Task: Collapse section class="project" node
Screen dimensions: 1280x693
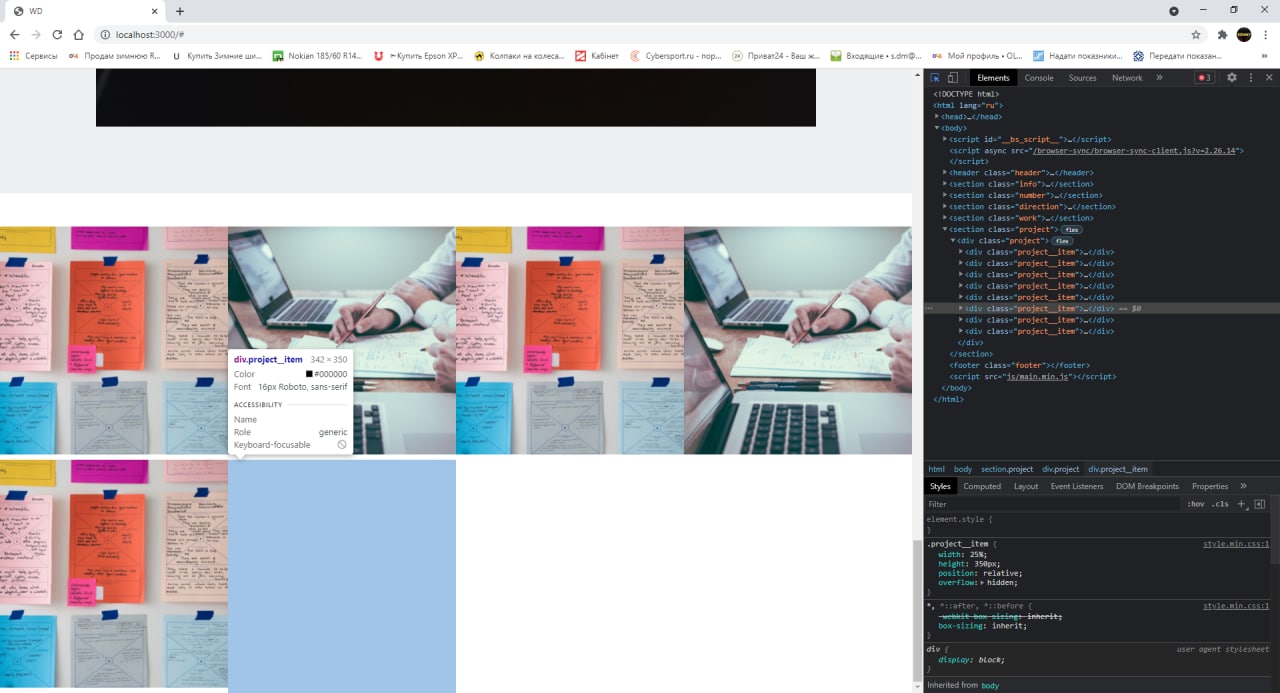Action: [946, 229]
